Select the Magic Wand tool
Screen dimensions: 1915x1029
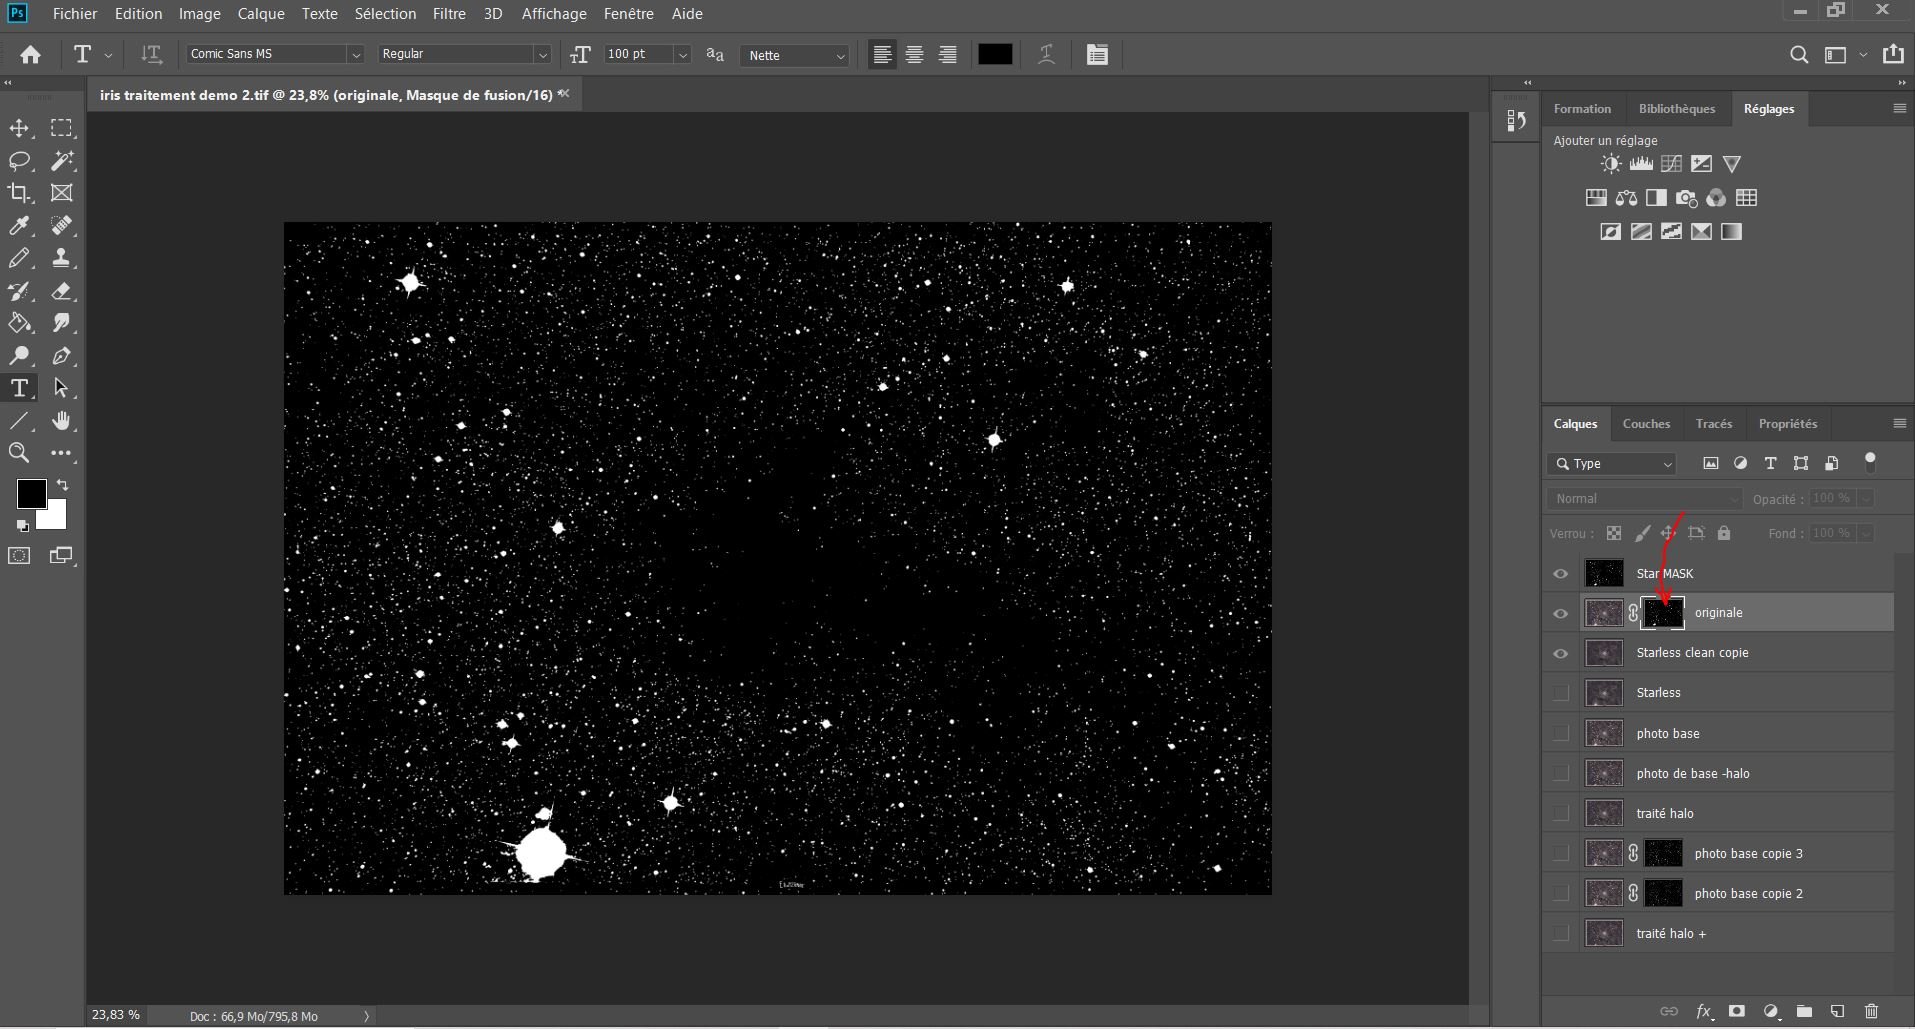(x=62, y=161)
